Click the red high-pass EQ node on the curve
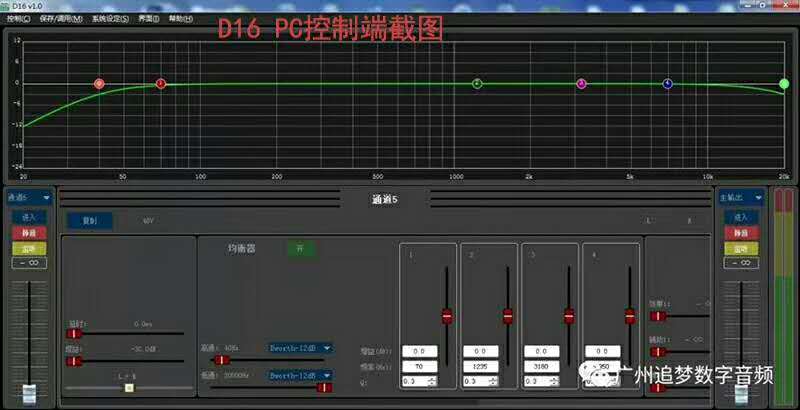This screenshot has width=800, height=410. (99, 84)
